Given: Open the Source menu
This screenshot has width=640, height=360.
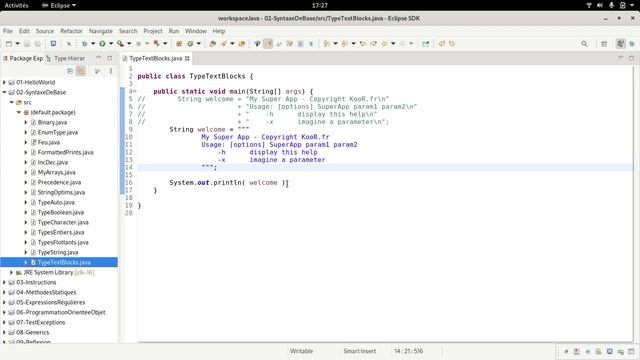Looking at the screenshot, I should tap(44, 31).
